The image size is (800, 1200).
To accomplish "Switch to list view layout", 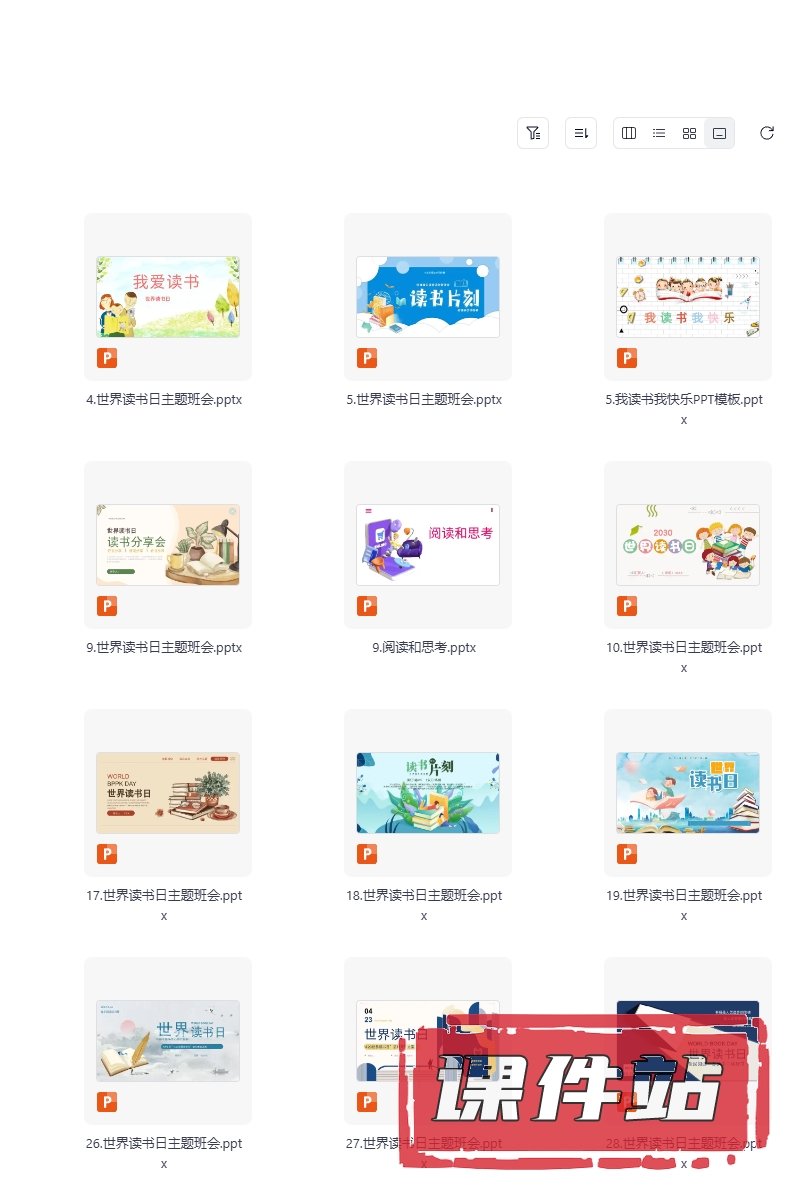I will 659,133.
